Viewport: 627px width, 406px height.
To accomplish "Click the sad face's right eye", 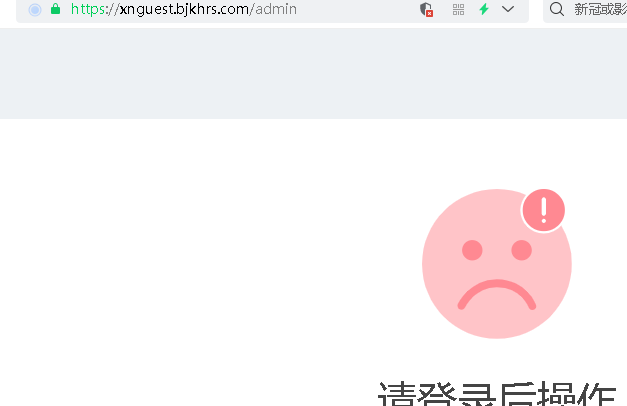I will point(521,250).
